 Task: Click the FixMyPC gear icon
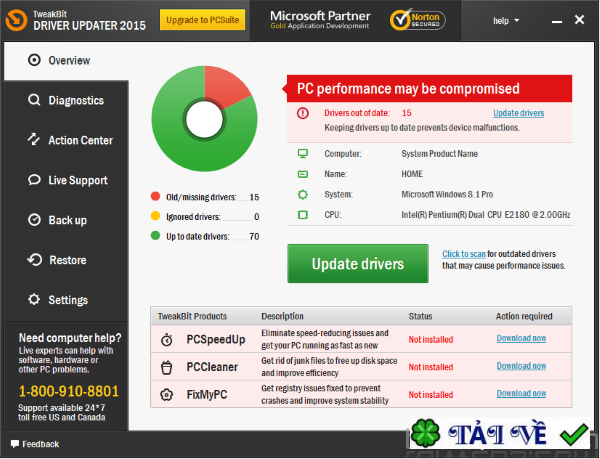pos(166,395)
